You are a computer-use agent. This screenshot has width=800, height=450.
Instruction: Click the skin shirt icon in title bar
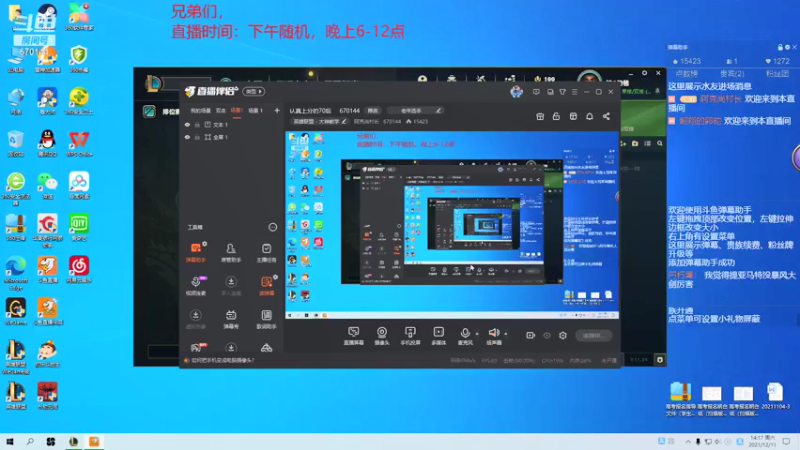(x=562, y=92)
